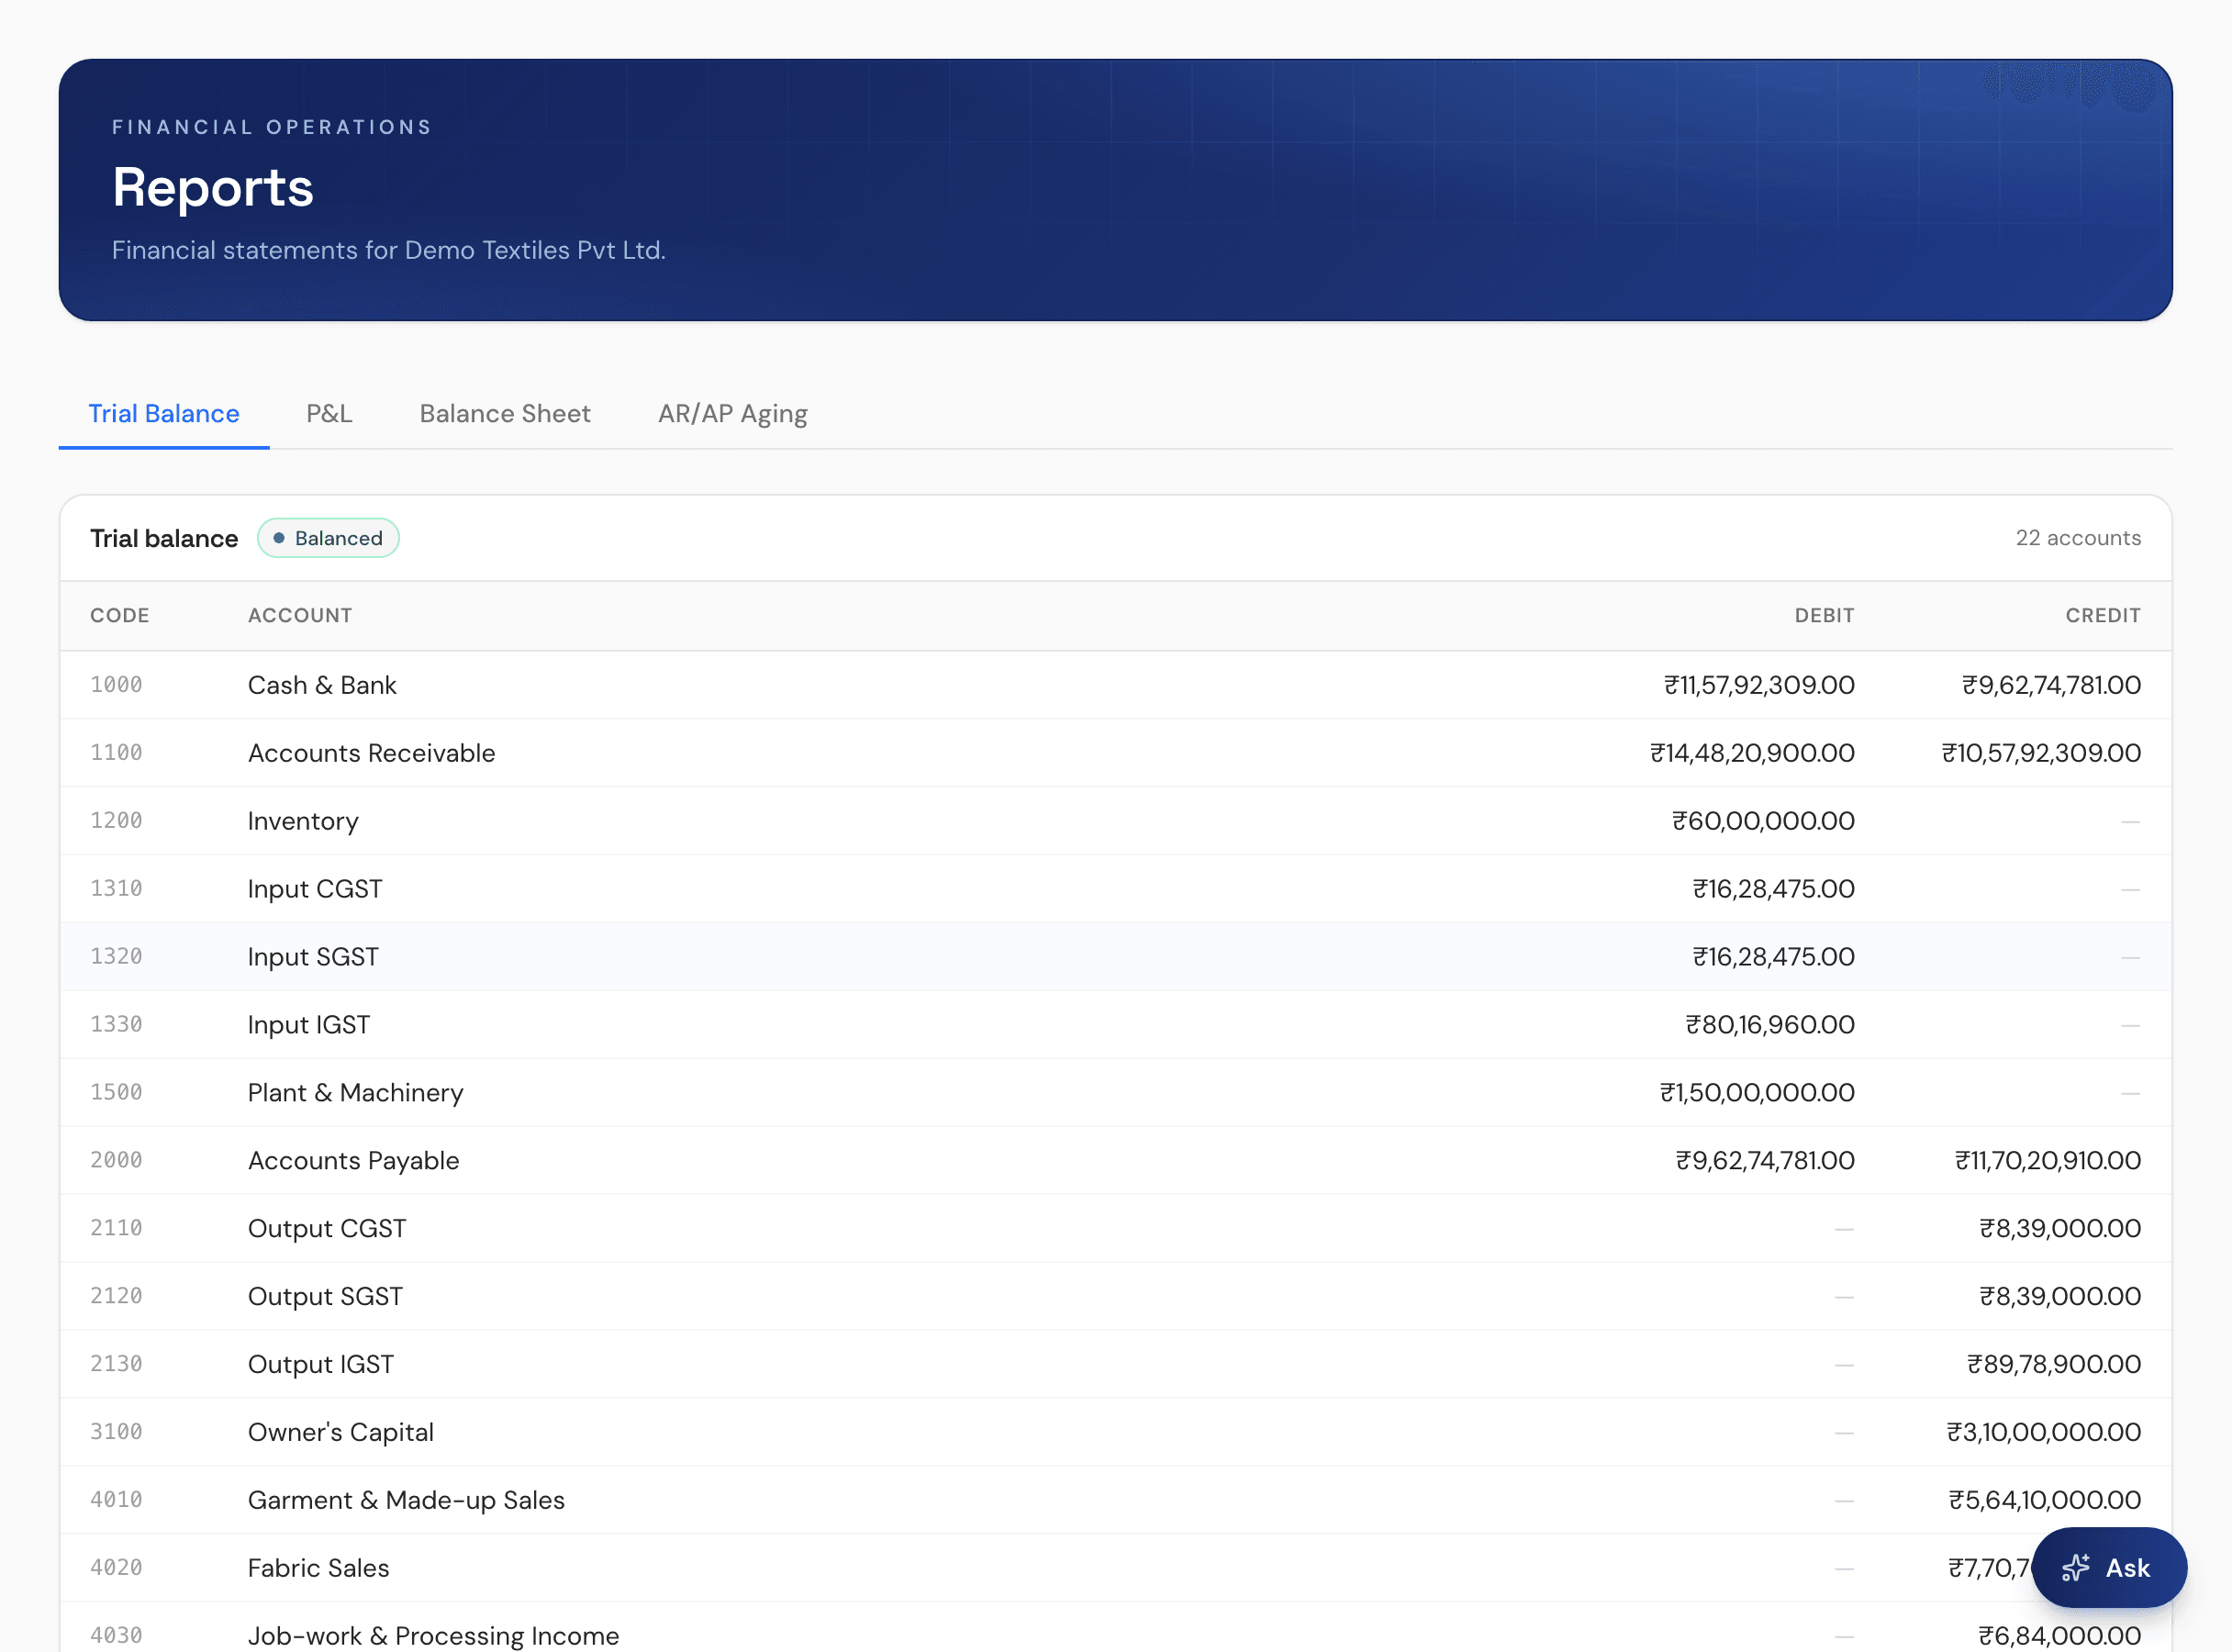Click the ACCOUNT column header

coord(300,615)
